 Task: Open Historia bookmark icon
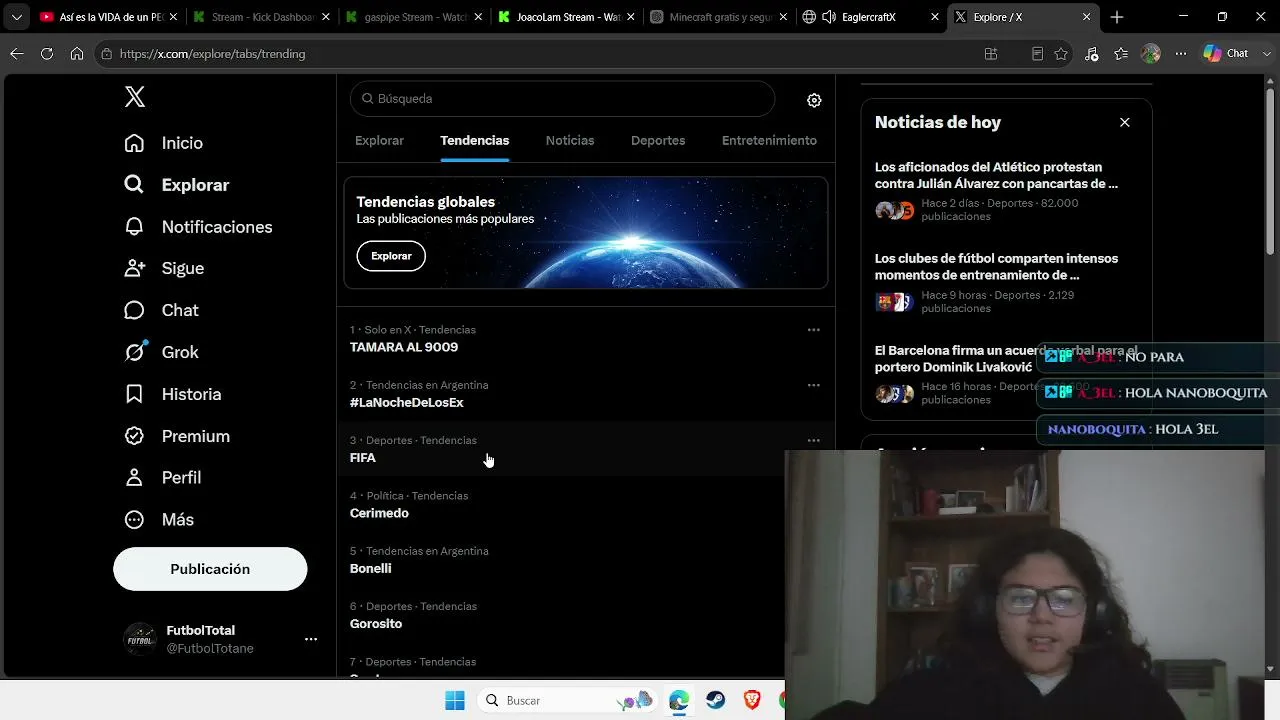pyautogui.click(x=134, y=394)
